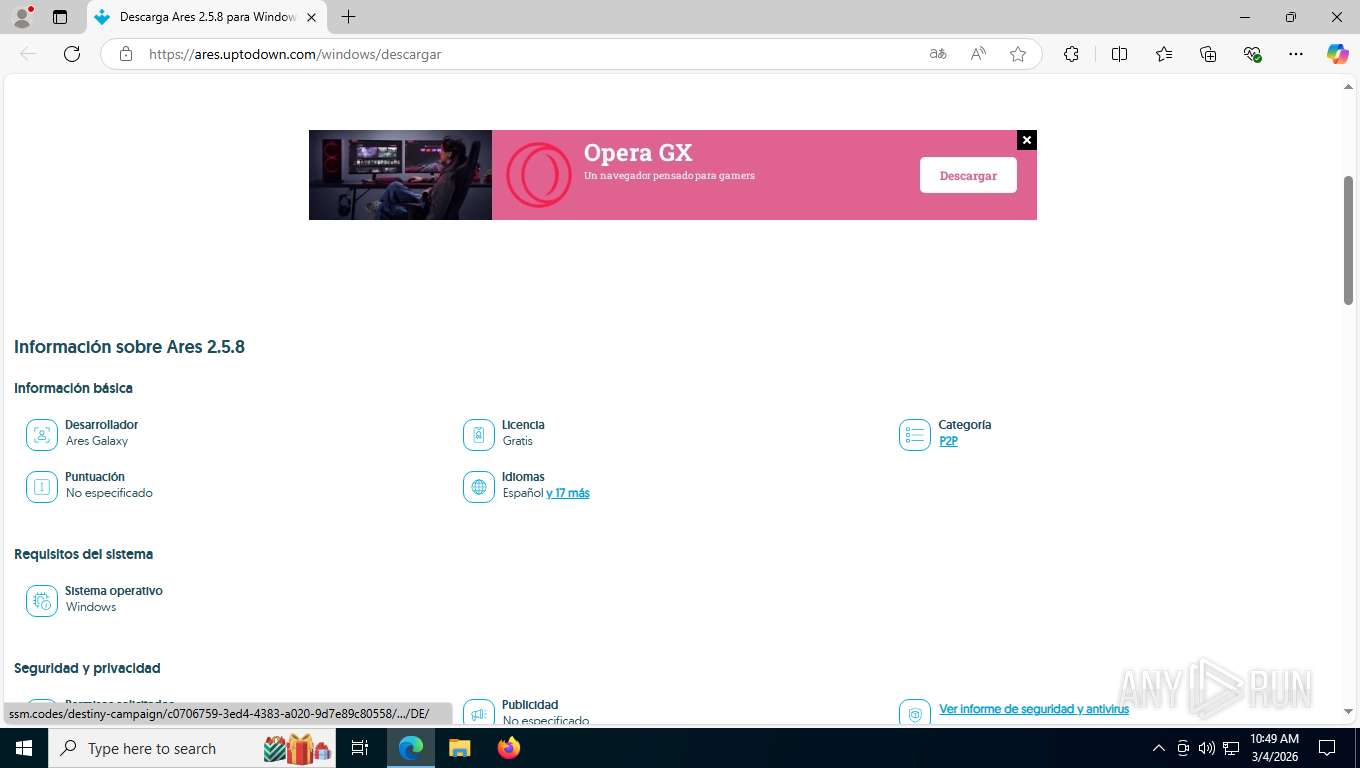
Task: Open the Copilot sidebar icon
Action: click(1338, 54)
